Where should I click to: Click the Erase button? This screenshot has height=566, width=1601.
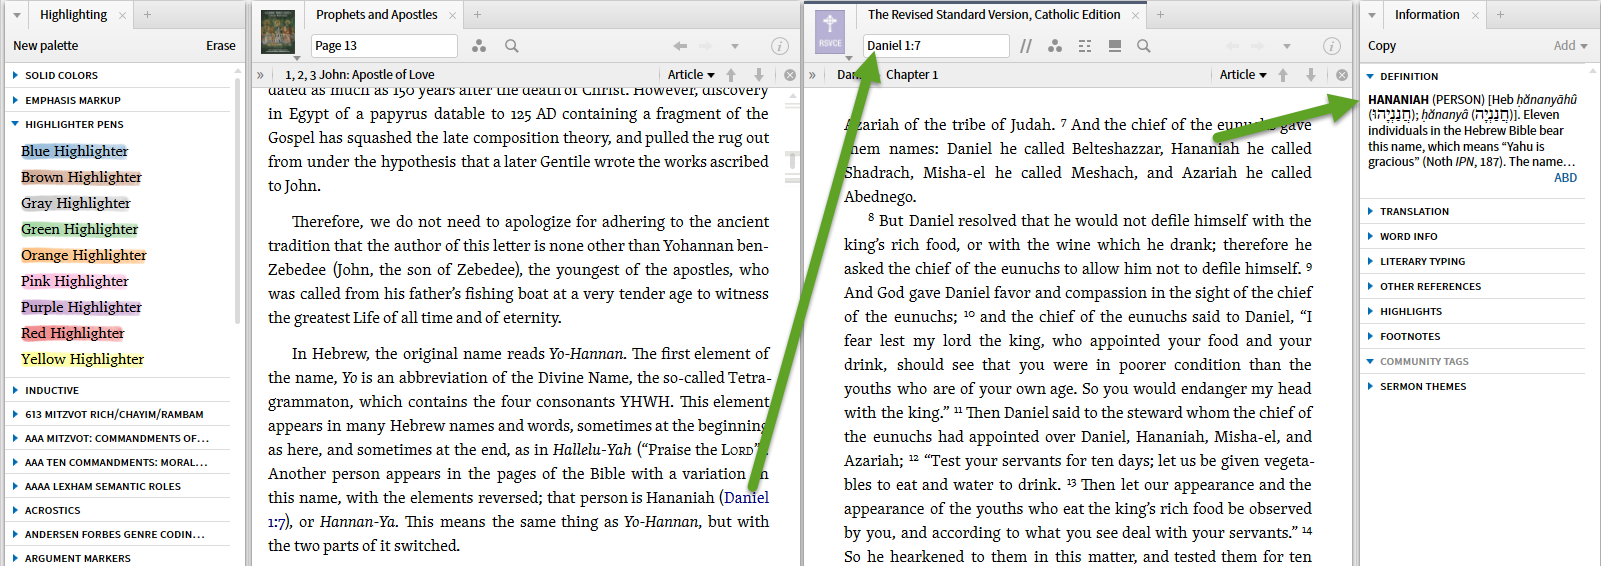(x=221, y=46)
